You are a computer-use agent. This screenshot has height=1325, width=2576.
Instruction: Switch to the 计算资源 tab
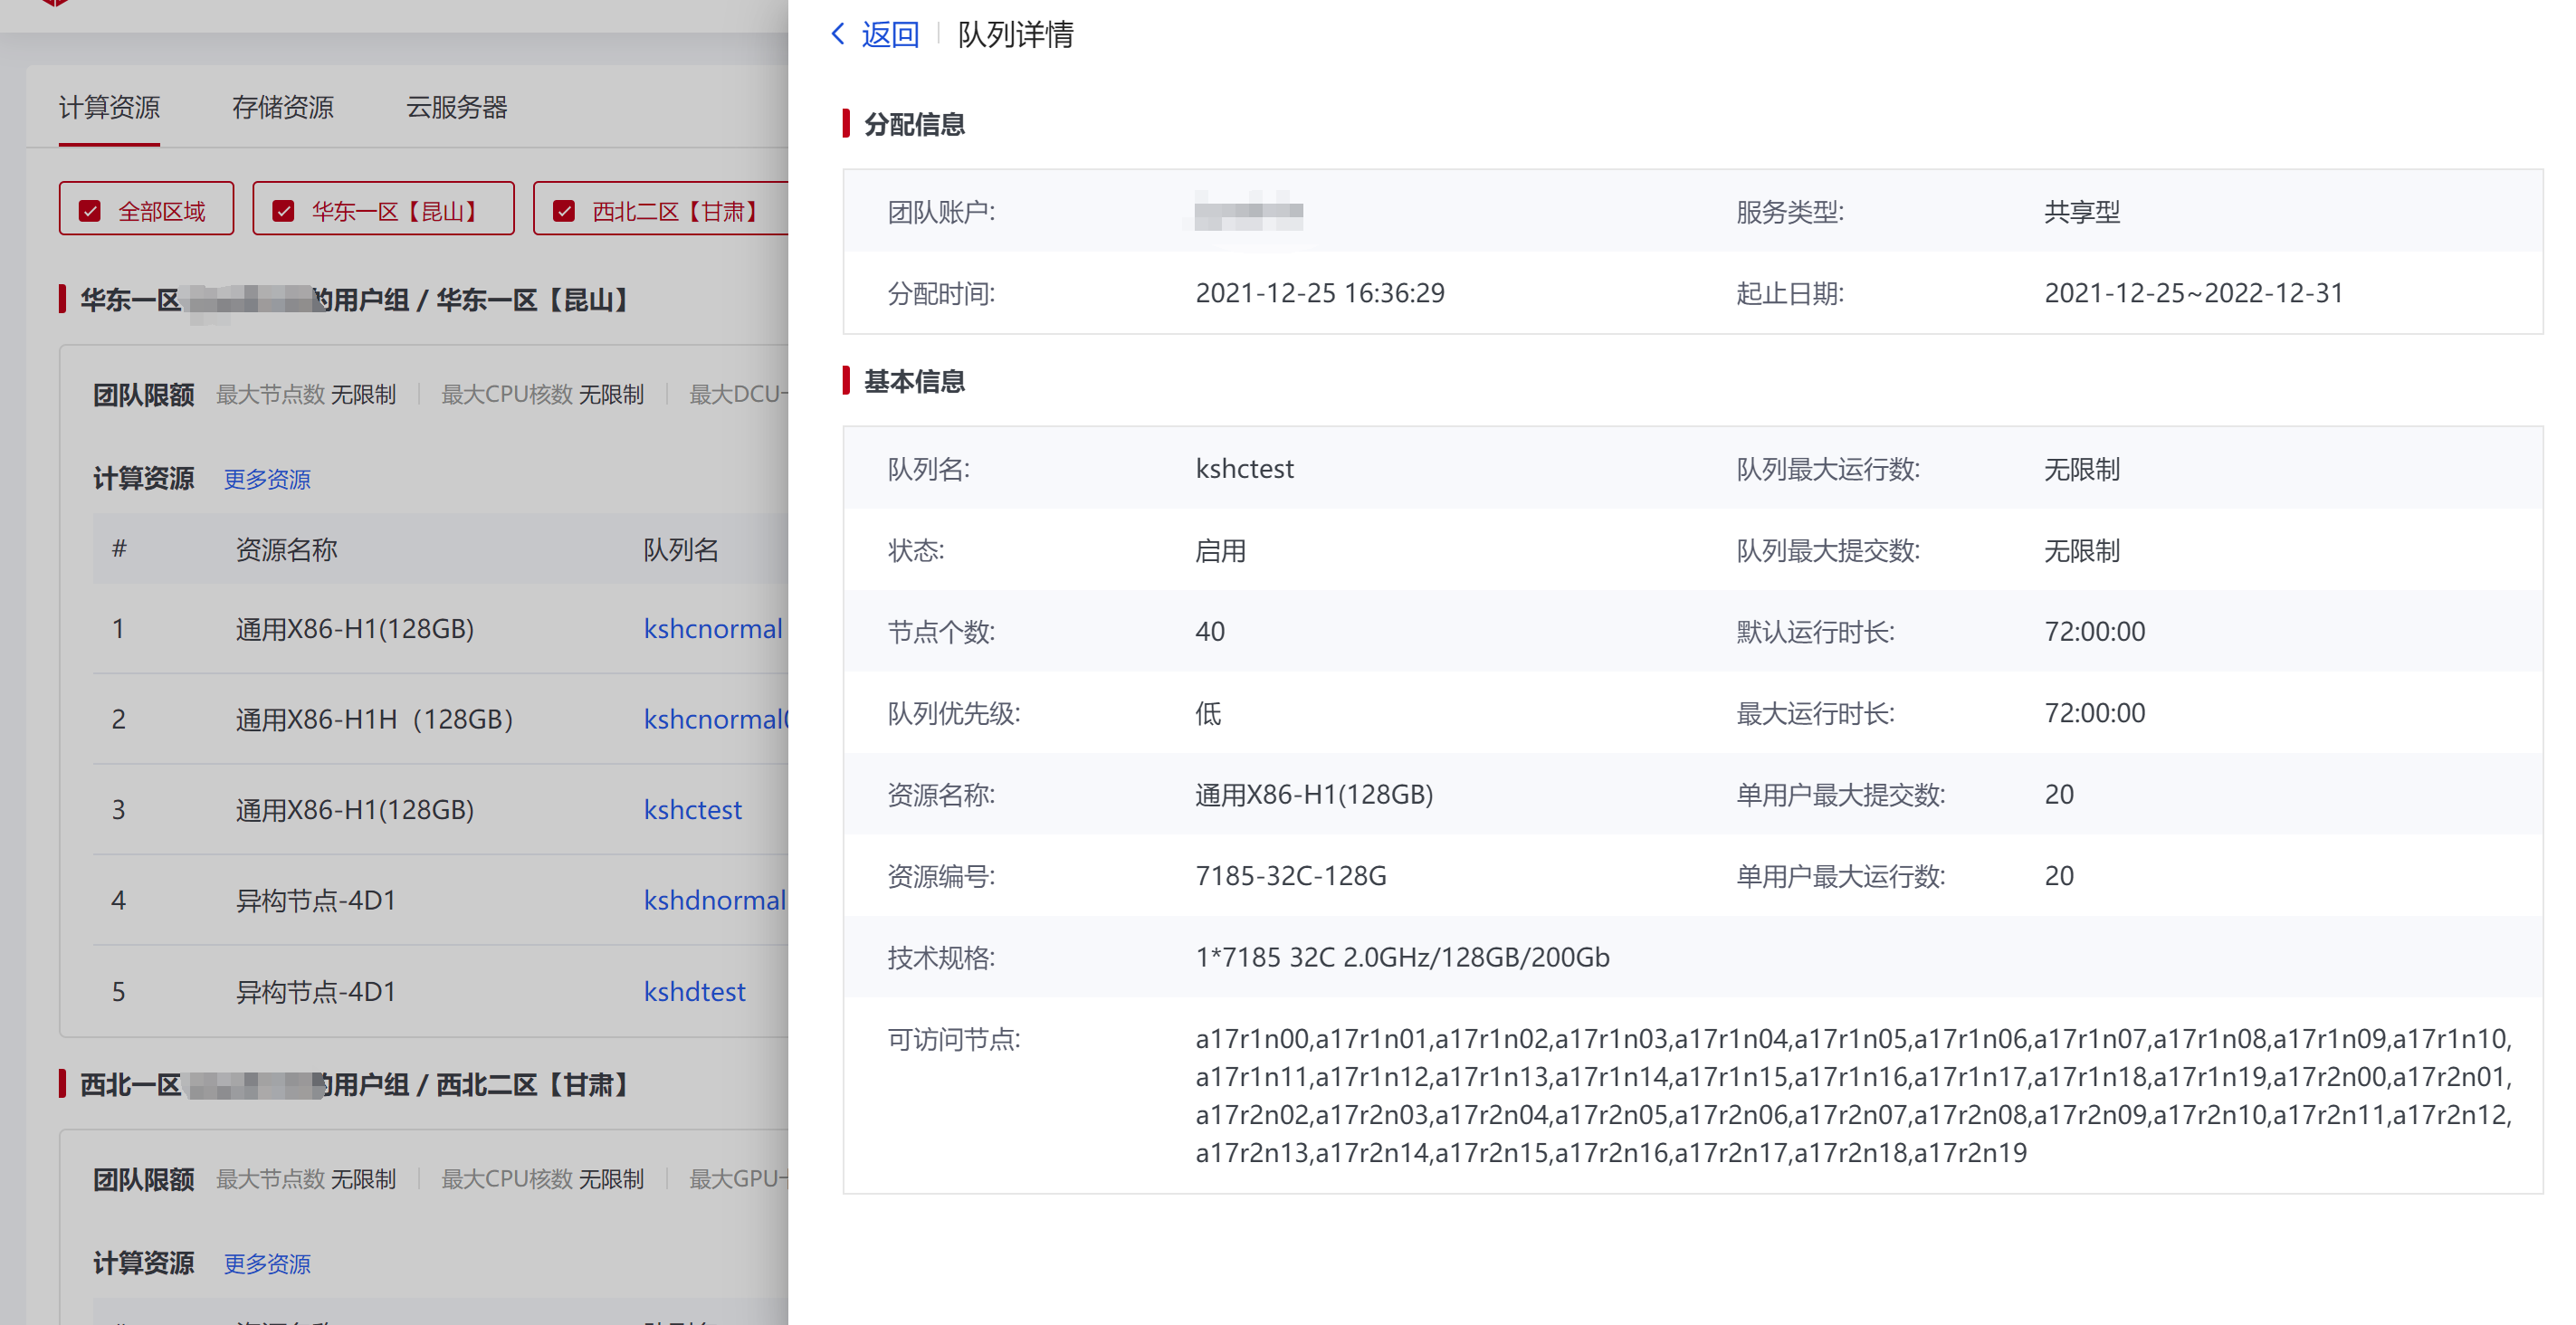(109, 107)
